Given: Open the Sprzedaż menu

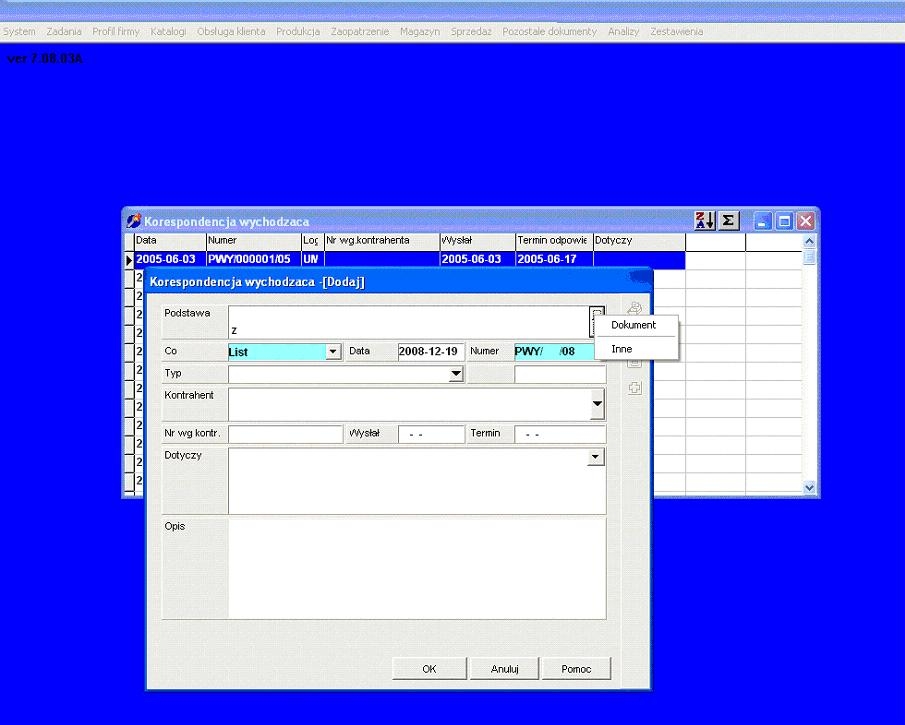Looking at the screenshot, I should point(471,32).
